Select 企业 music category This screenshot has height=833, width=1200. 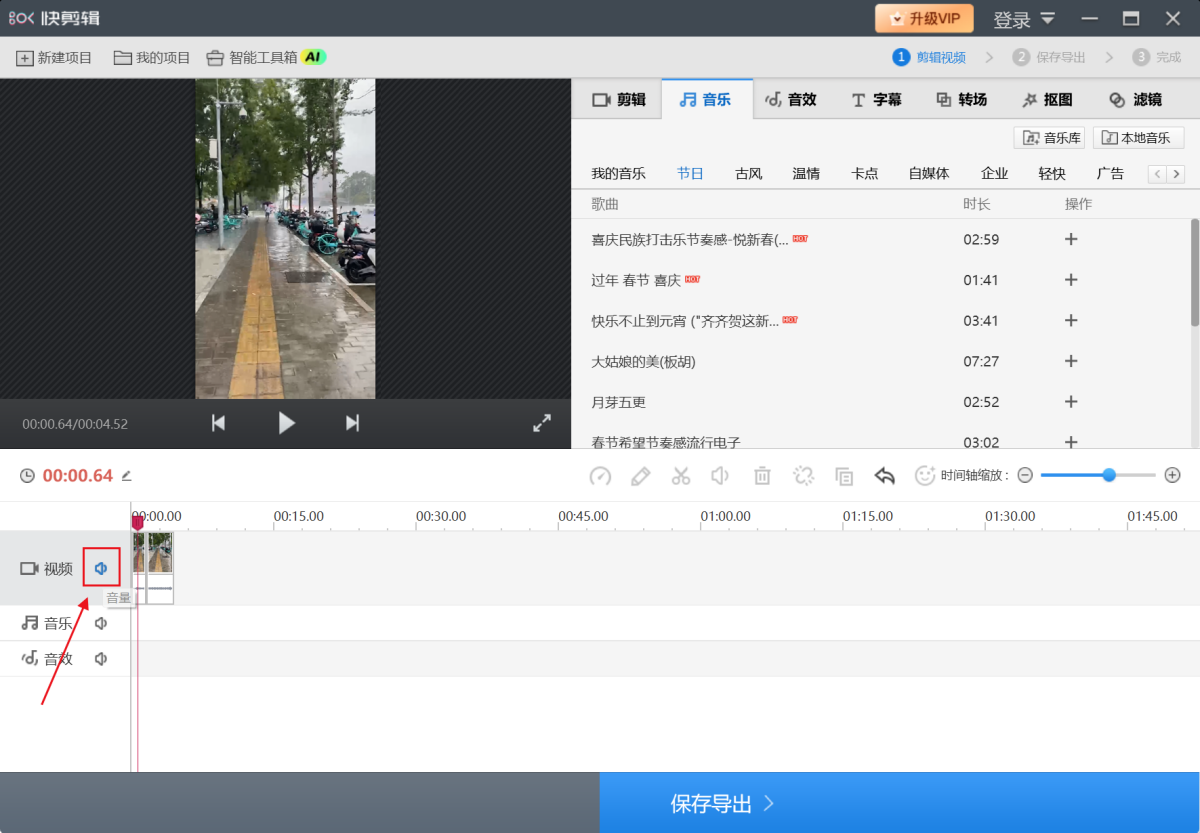(994, 173)
